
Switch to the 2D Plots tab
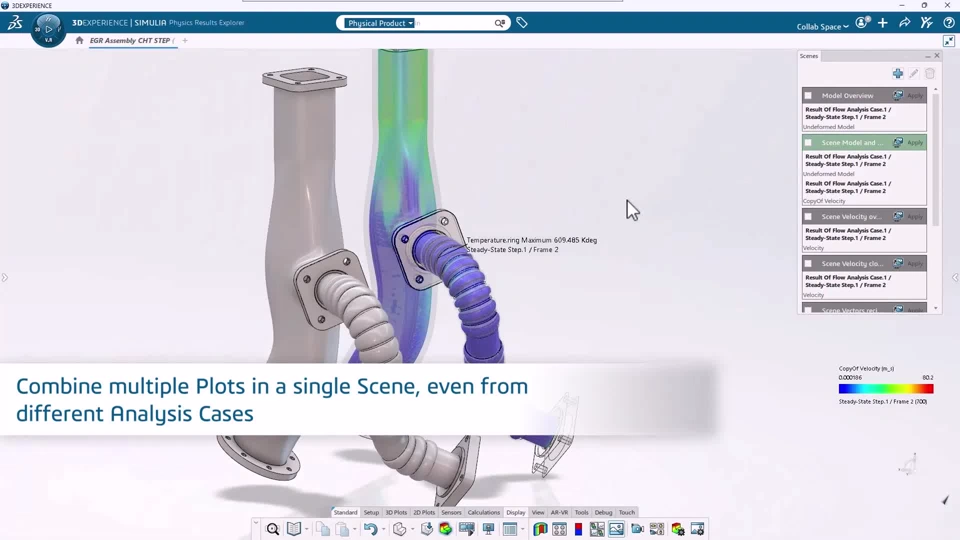pos(424,512)
